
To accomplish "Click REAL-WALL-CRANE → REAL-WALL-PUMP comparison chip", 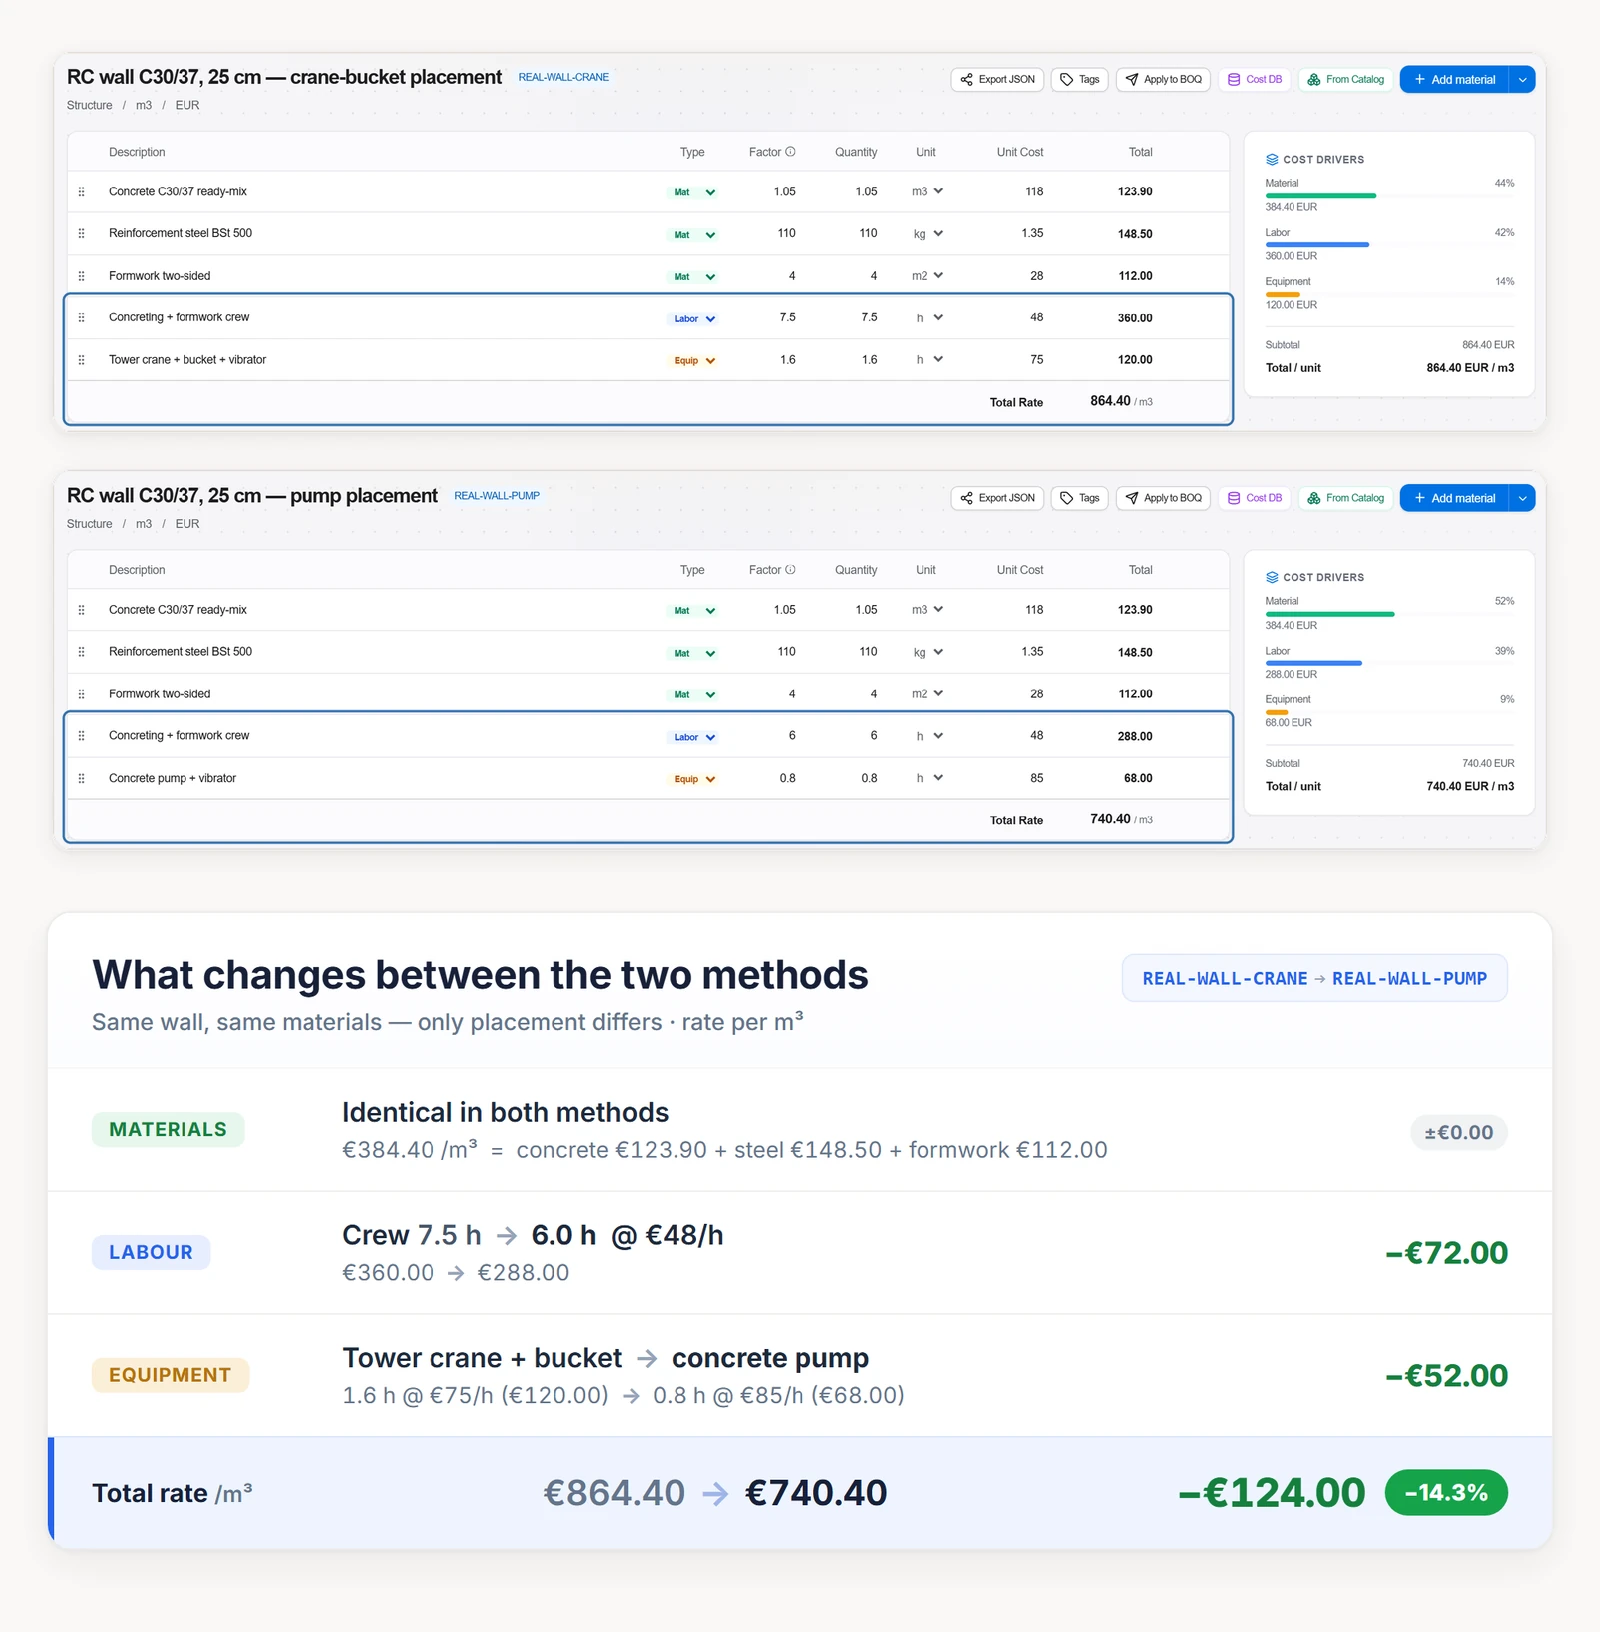I will (1315, 979).
